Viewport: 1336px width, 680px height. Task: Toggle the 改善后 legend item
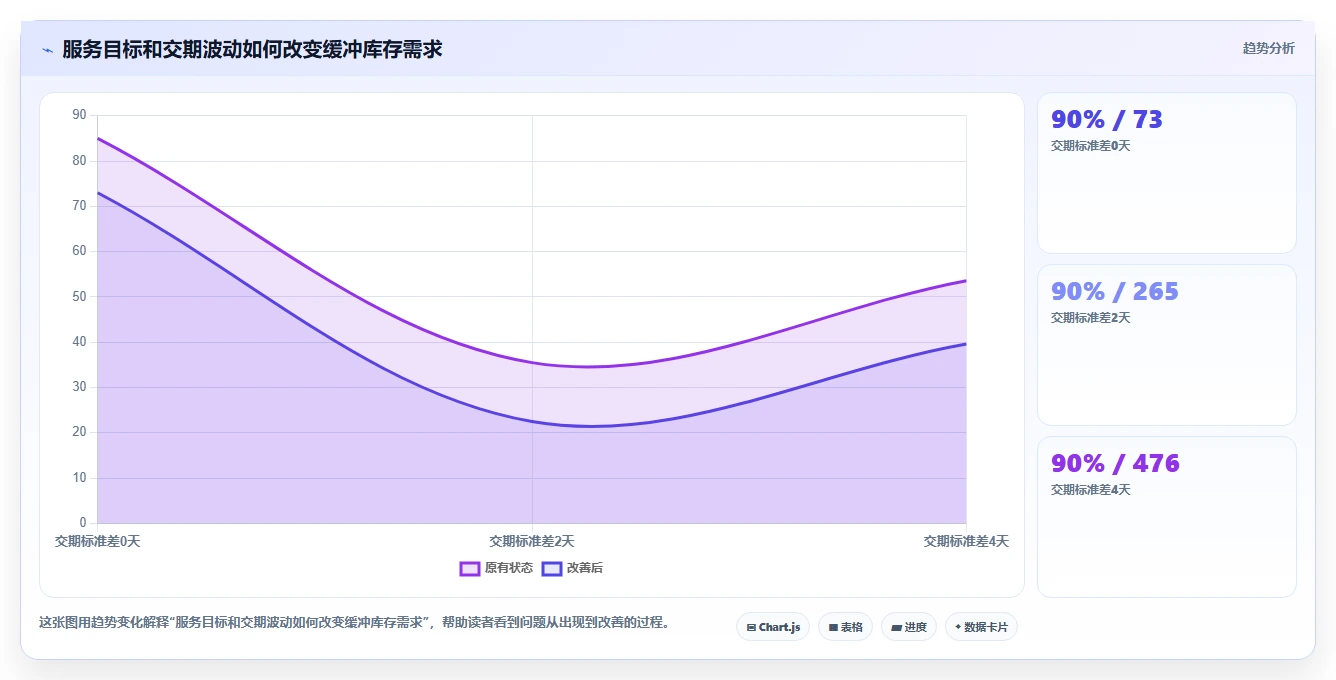572,568
